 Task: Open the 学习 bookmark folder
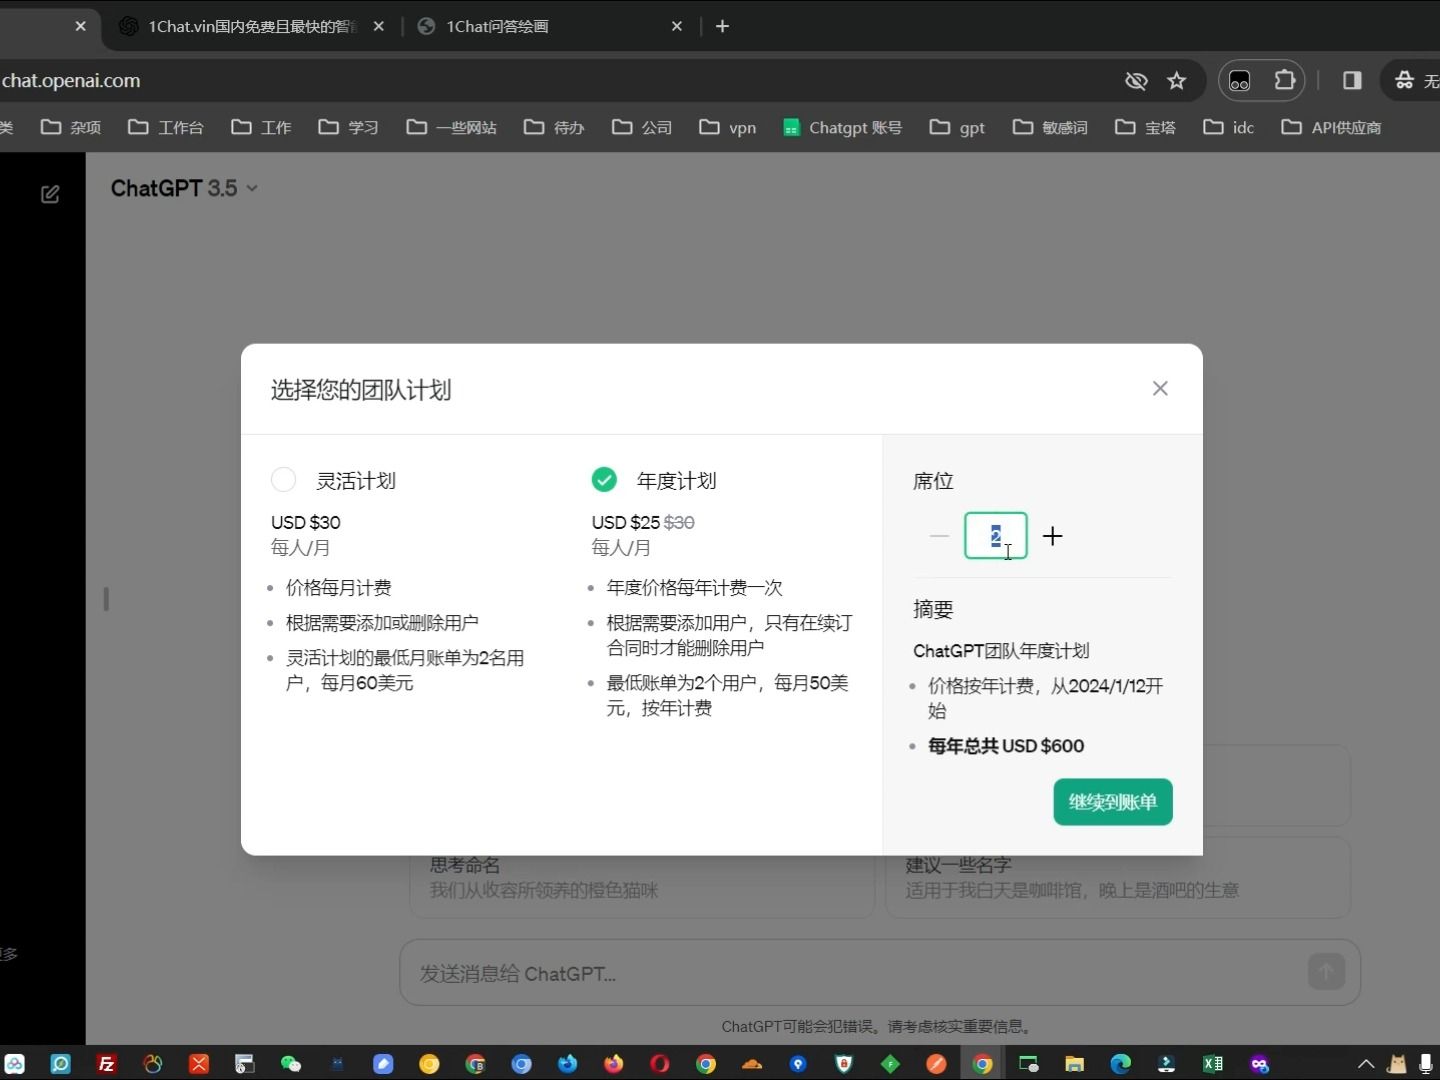[349, 127]
